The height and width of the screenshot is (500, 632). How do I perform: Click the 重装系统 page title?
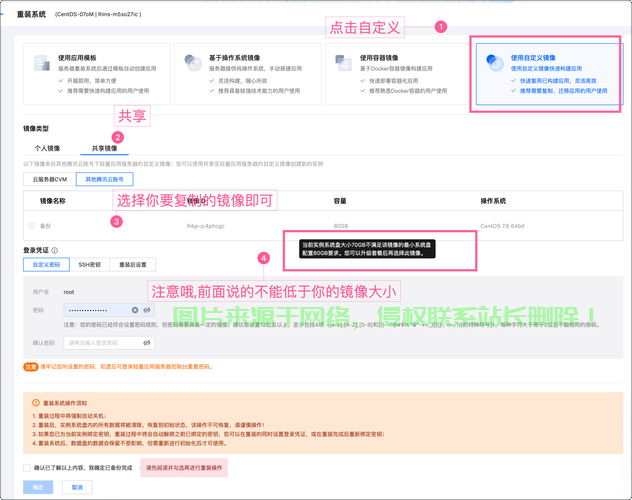31,14
